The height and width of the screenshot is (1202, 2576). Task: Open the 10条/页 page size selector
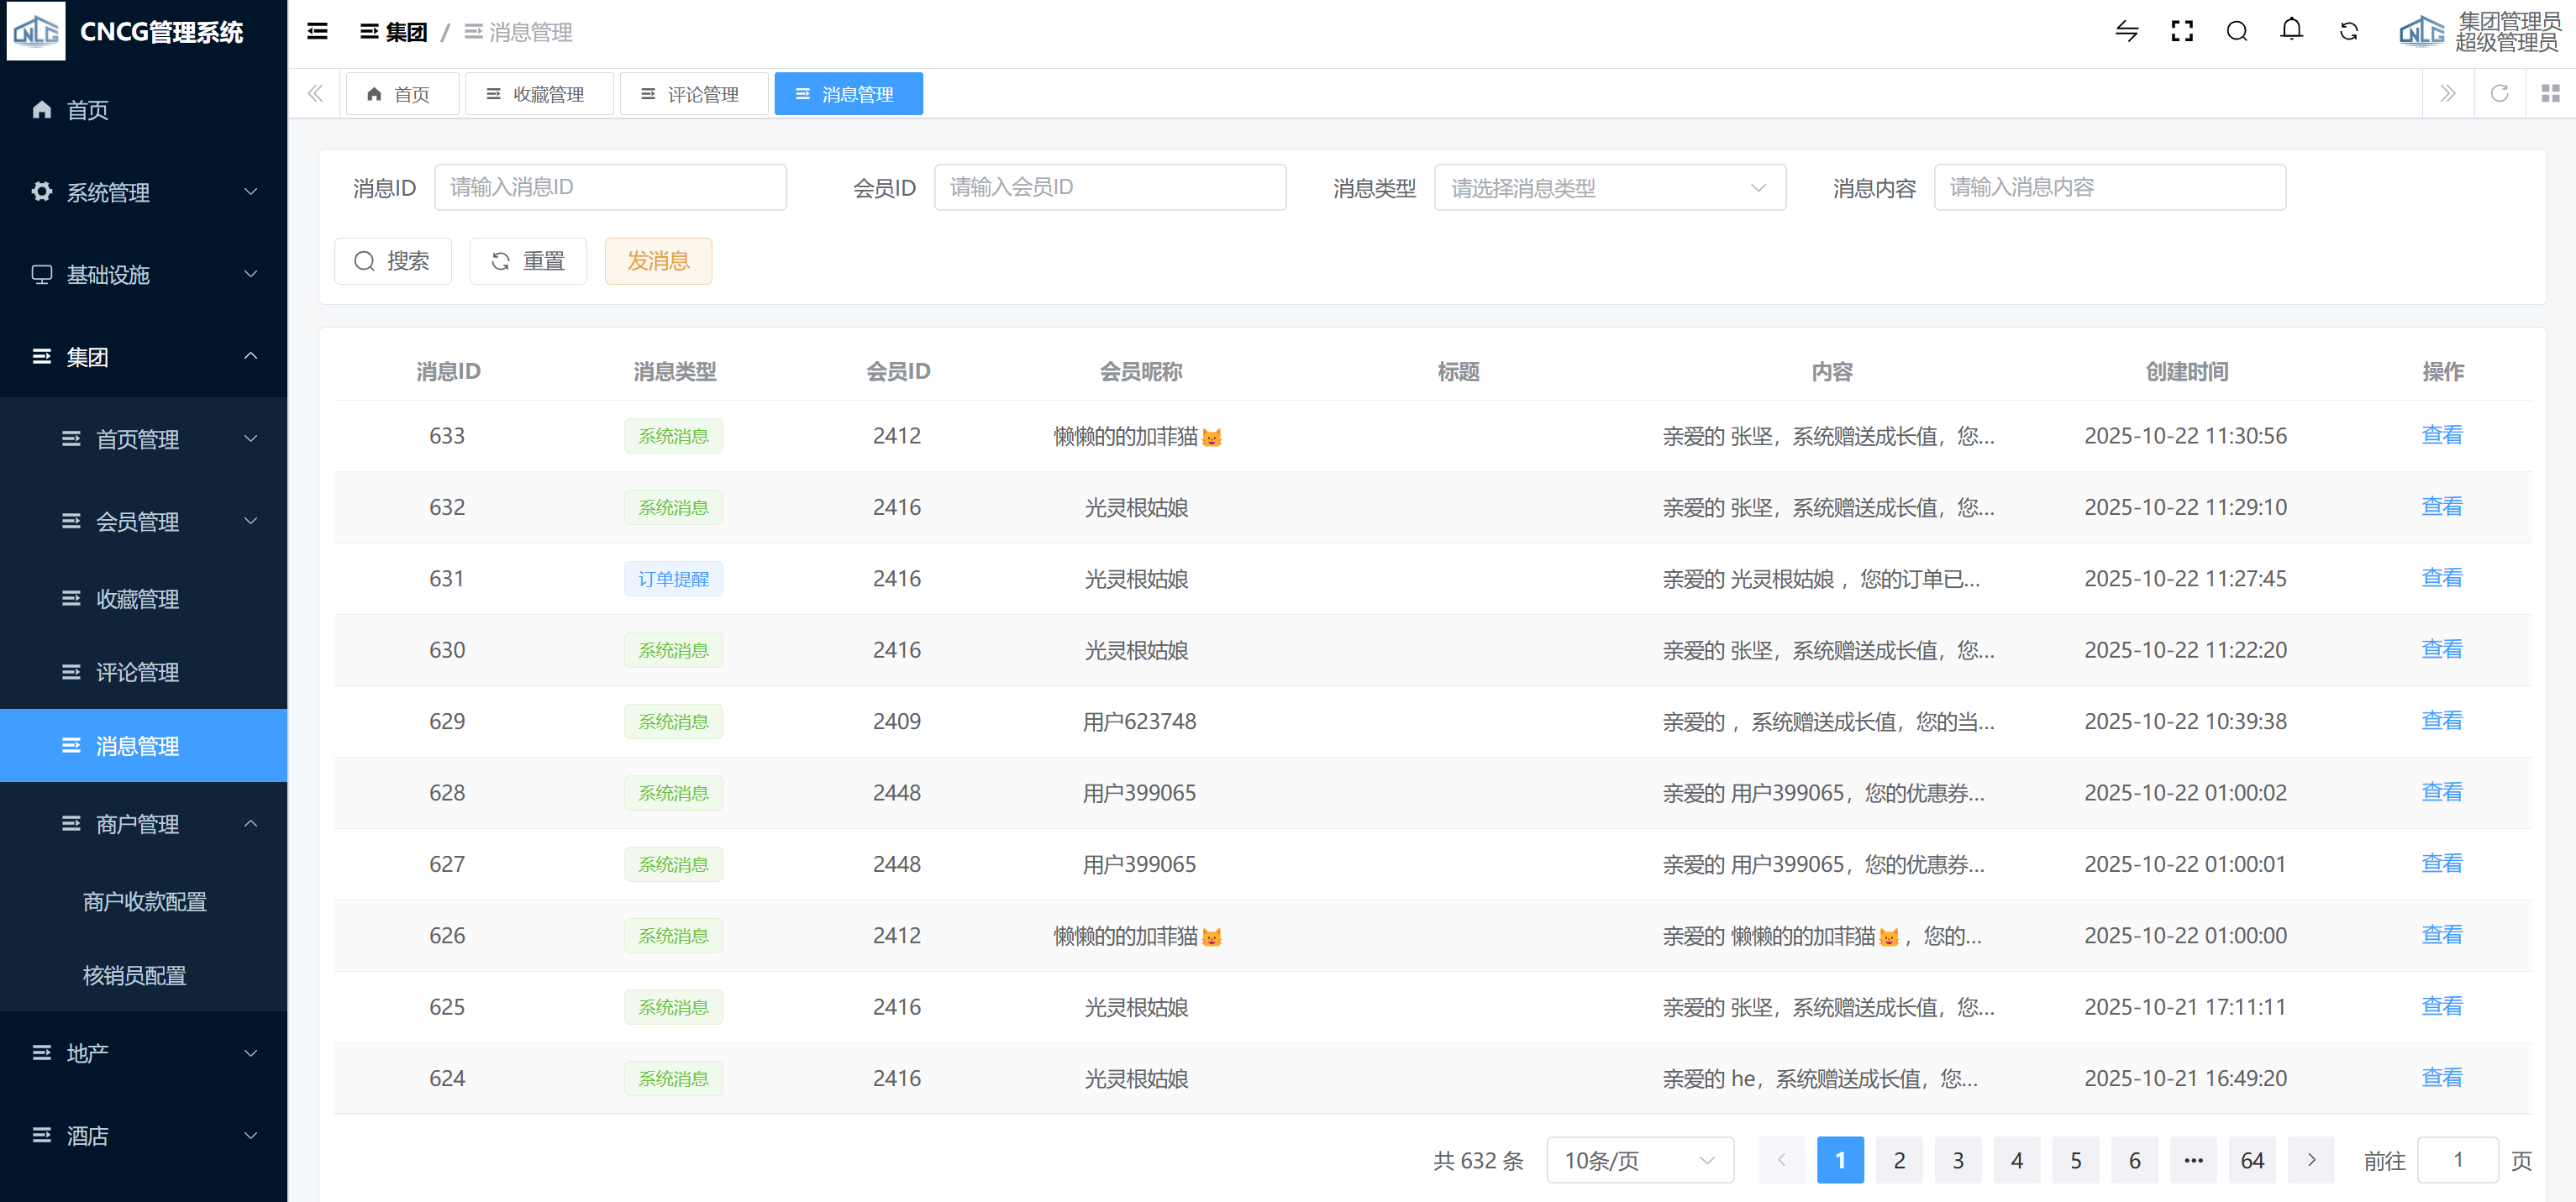click(1639, 1160)
